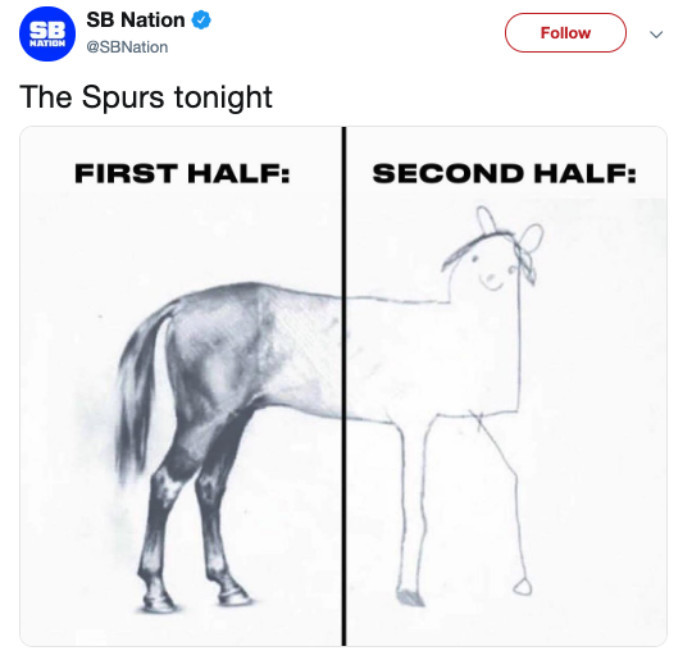Screen dimensions: 692x660
Task: Click the realistic horse's rear hoof
Action: pyautogui.click(x=160, y=601)
